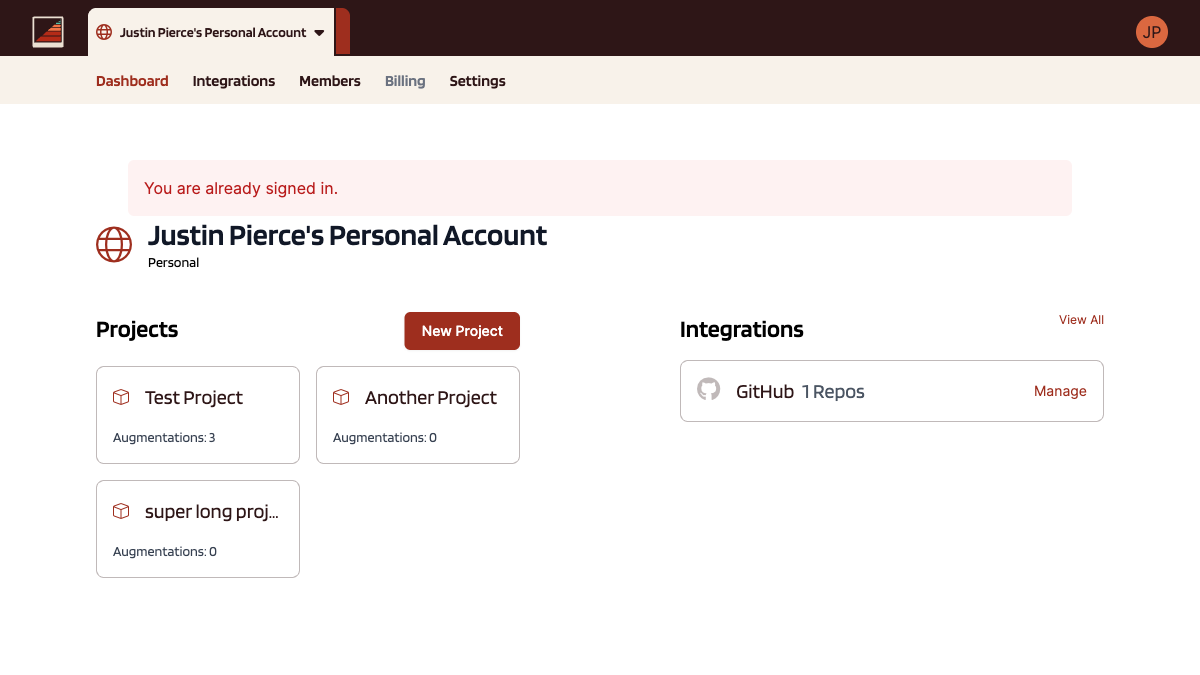The width and height of the screenshot is (1200, 675).
Task: Click the globe icon next to the account heading
Action: pyautogui.click(x=113, y=244)
